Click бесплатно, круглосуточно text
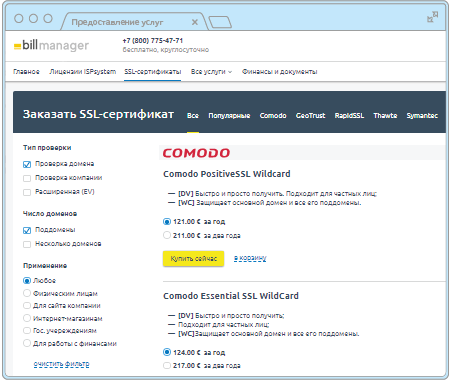Screen dimensions: 451x380 click(166, 50)
